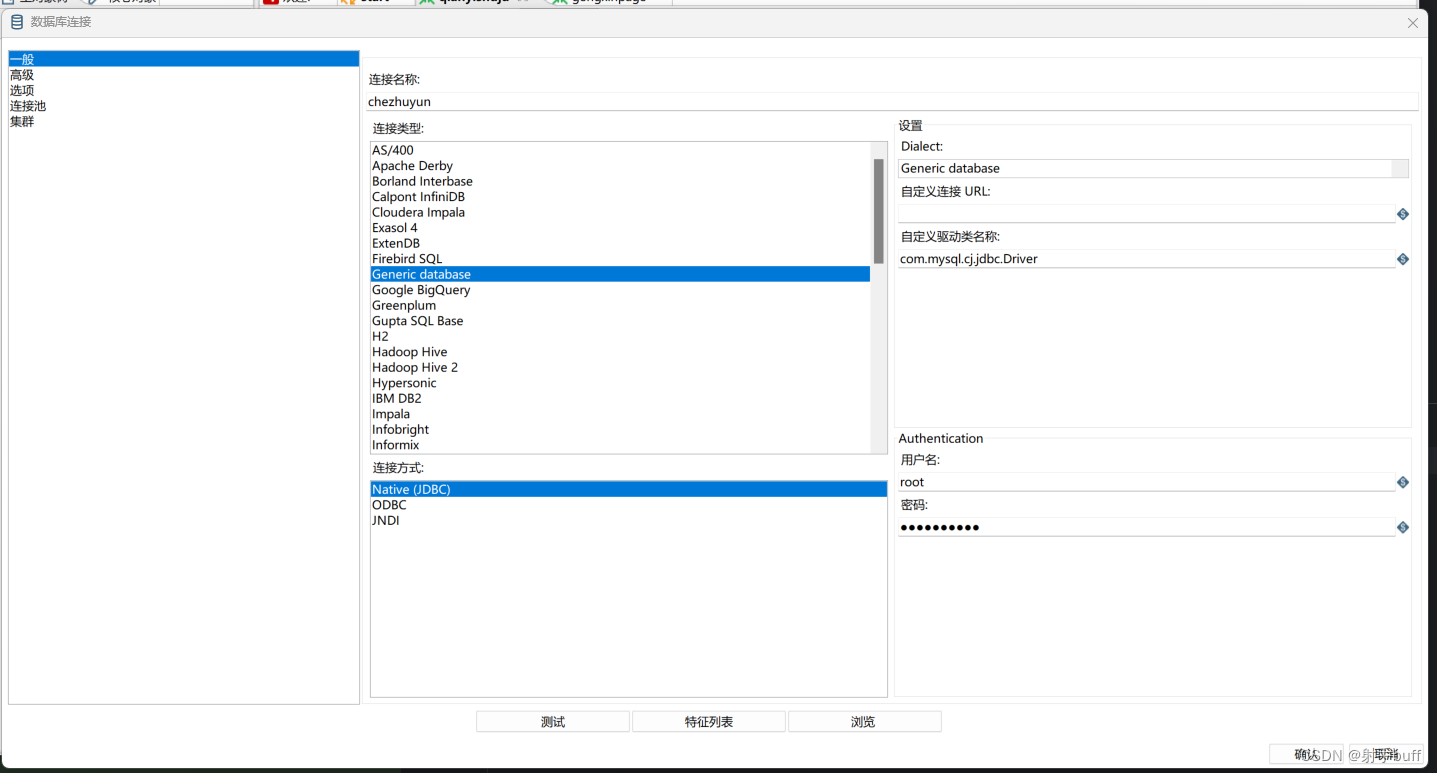Viewport: 1437px width, 773px height.
Task: Click the 取消 button
Action: coord(1386,755)
